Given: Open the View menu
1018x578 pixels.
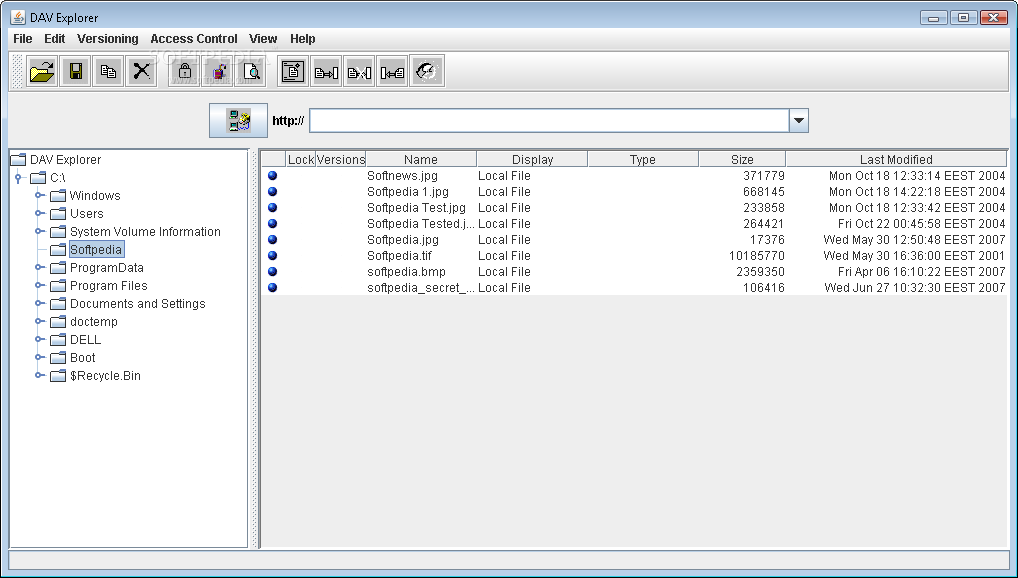Looking at the screenshot, I should point(263,39).
